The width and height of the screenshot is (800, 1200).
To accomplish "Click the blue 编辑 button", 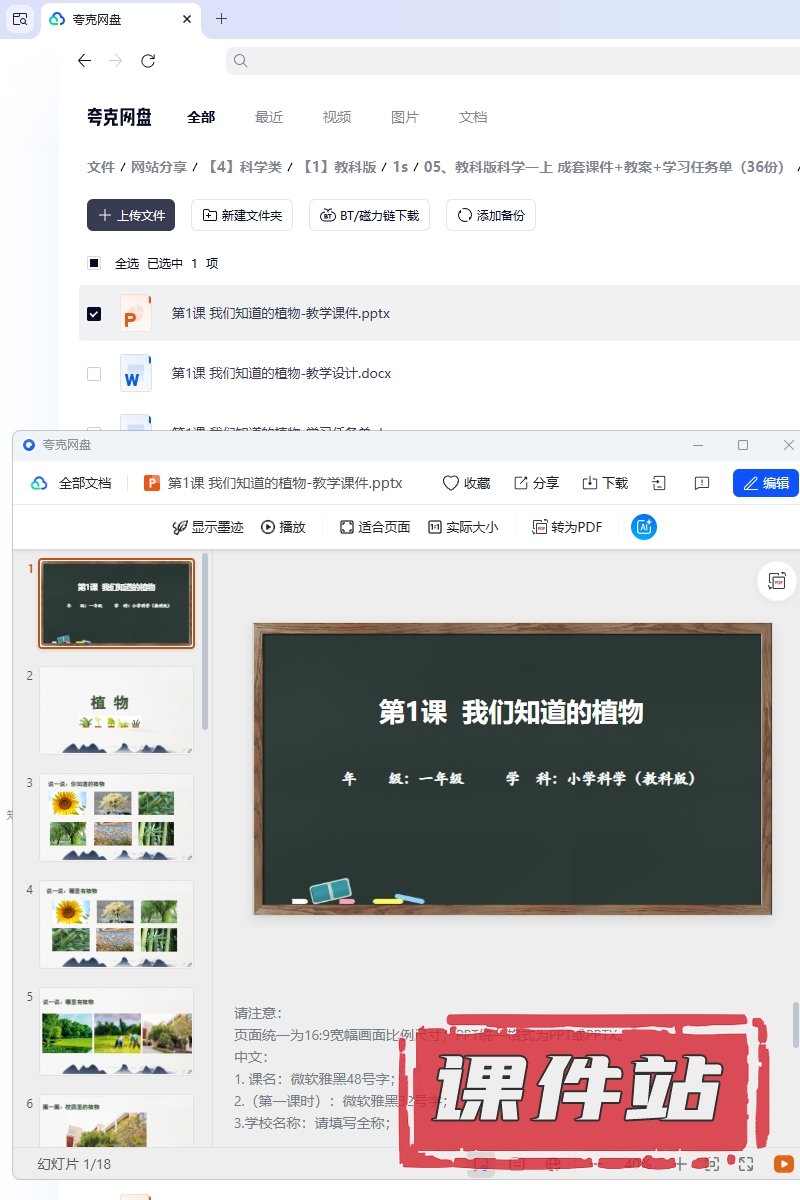I will (x=765, y=483).
